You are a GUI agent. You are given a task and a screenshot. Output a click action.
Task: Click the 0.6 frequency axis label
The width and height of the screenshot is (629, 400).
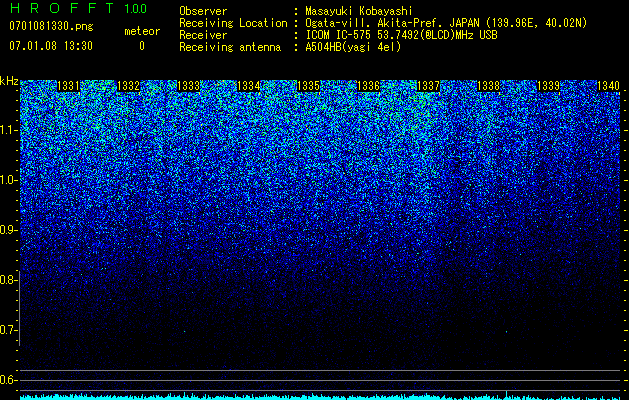8,380
